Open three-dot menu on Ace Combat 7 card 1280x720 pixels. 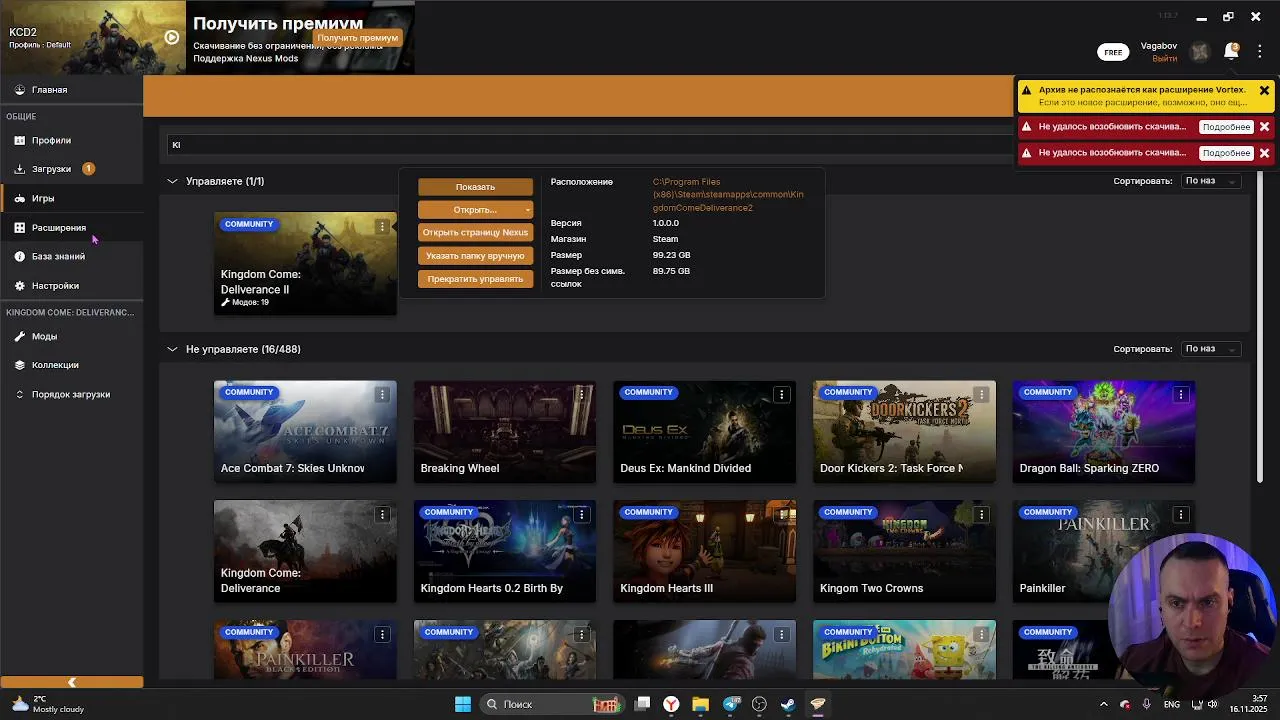coord(382,395)
